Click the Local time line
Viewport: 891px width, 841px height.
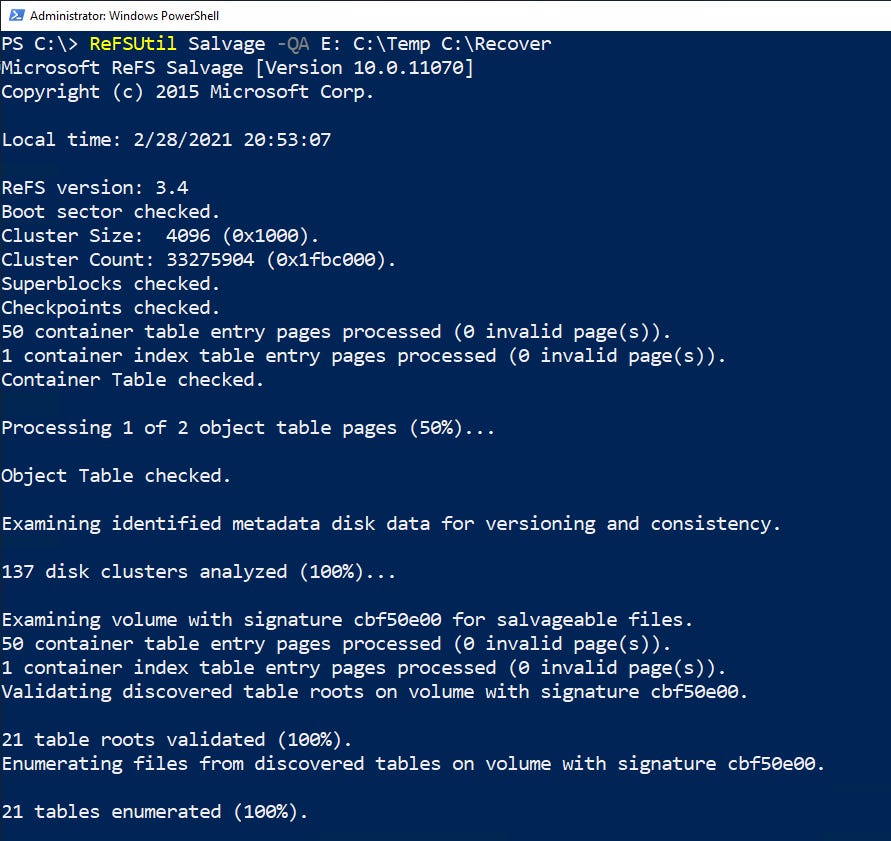(165, 140)
